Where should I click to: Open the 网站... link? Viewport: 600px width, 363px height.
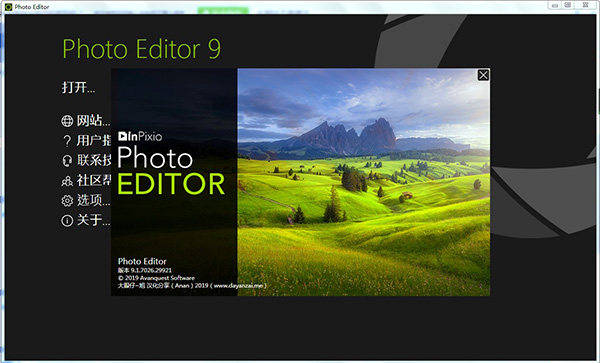tap(93, 121)
